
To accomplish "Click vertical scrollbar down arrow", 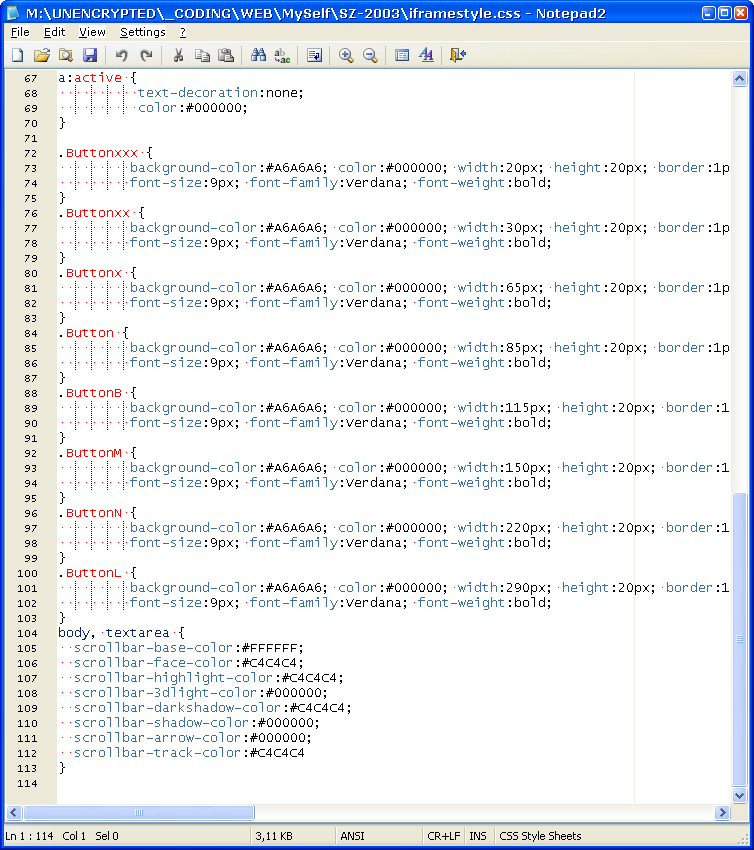I will coord(739,796).
